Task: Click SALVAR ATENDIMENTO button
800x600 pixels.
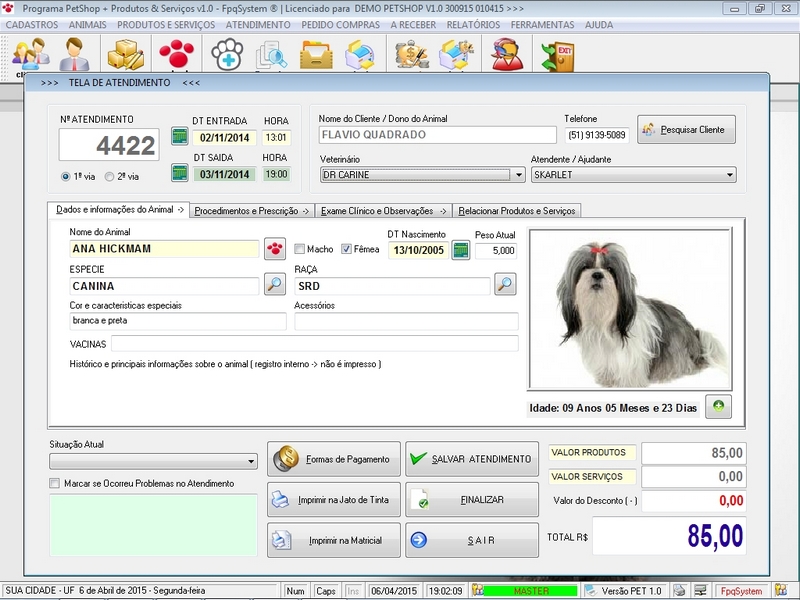Action: 471,459
